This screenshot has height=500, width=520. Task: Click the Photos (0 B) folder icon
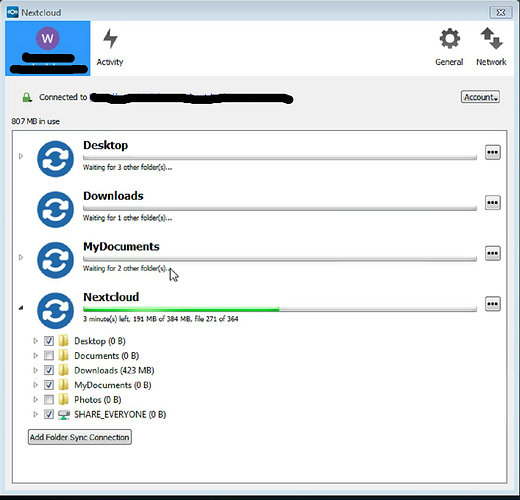63,399
